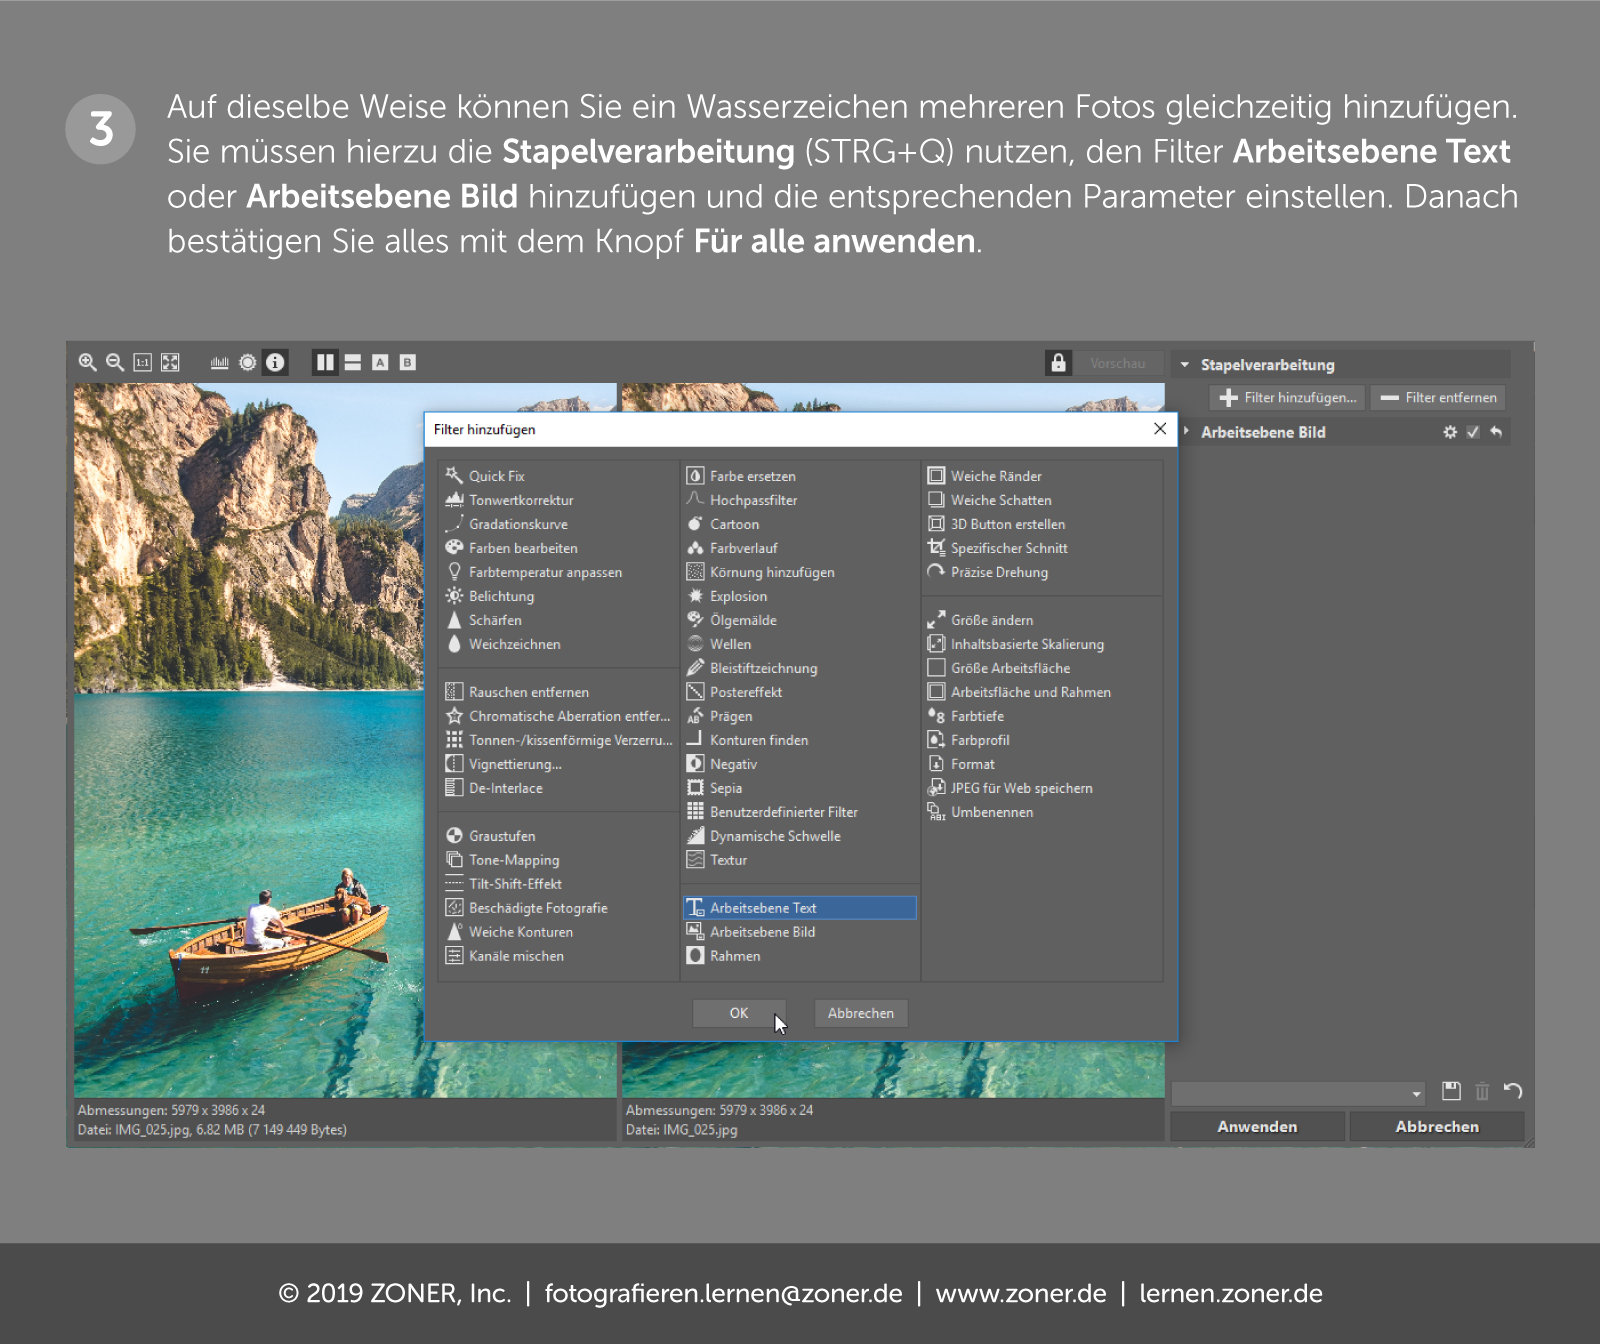This screenshot has width=1600, height=1344.
Task: Click the Filter entfernen button
Action: tap(1438, 398)
